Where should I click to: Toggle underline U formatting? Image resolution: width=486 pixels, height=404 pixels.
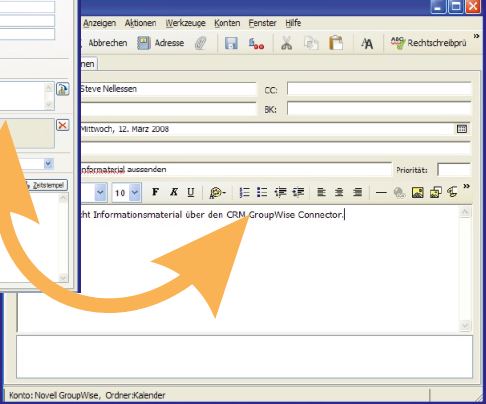[x=191, y=192]
